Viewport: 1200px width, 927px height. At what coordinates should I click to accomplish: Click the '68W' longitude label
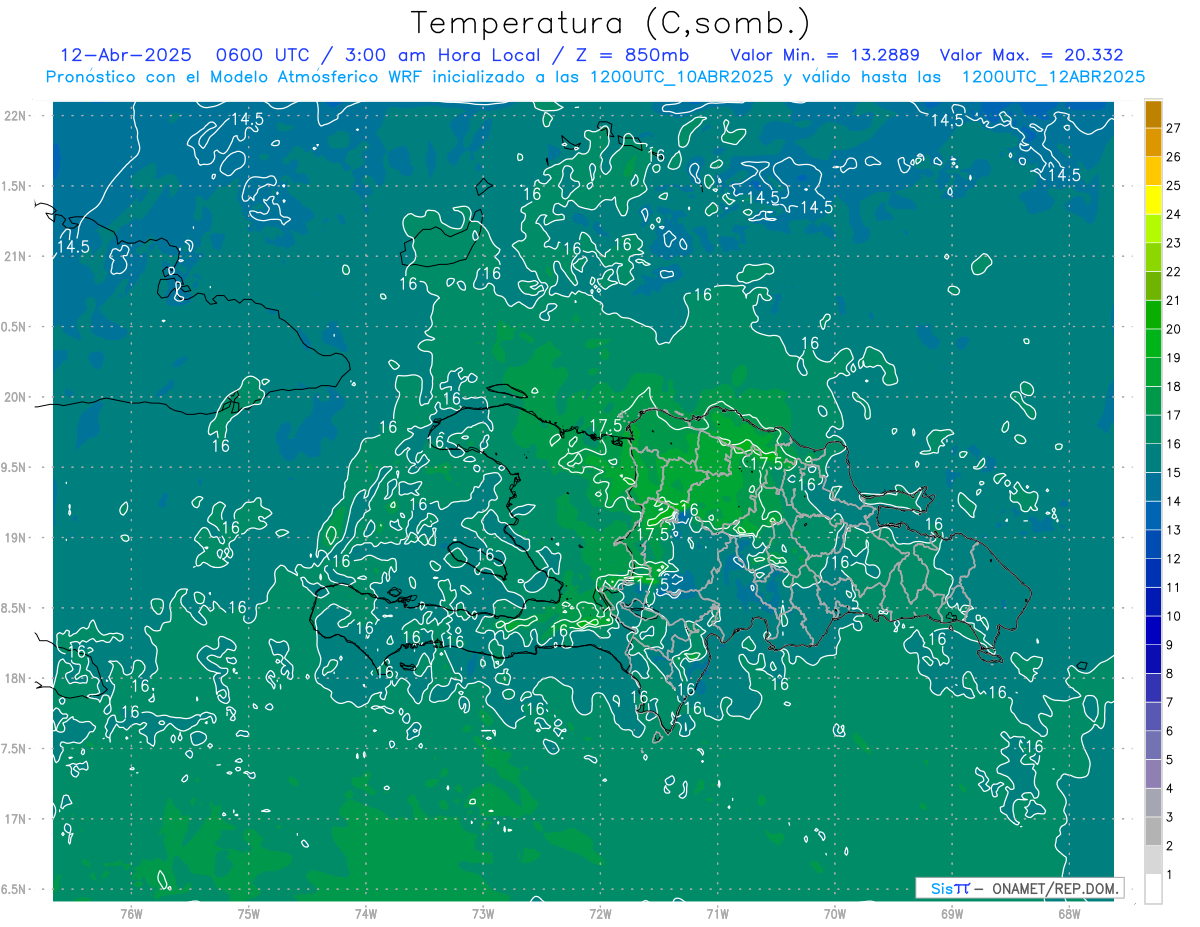click(1069, 914)
